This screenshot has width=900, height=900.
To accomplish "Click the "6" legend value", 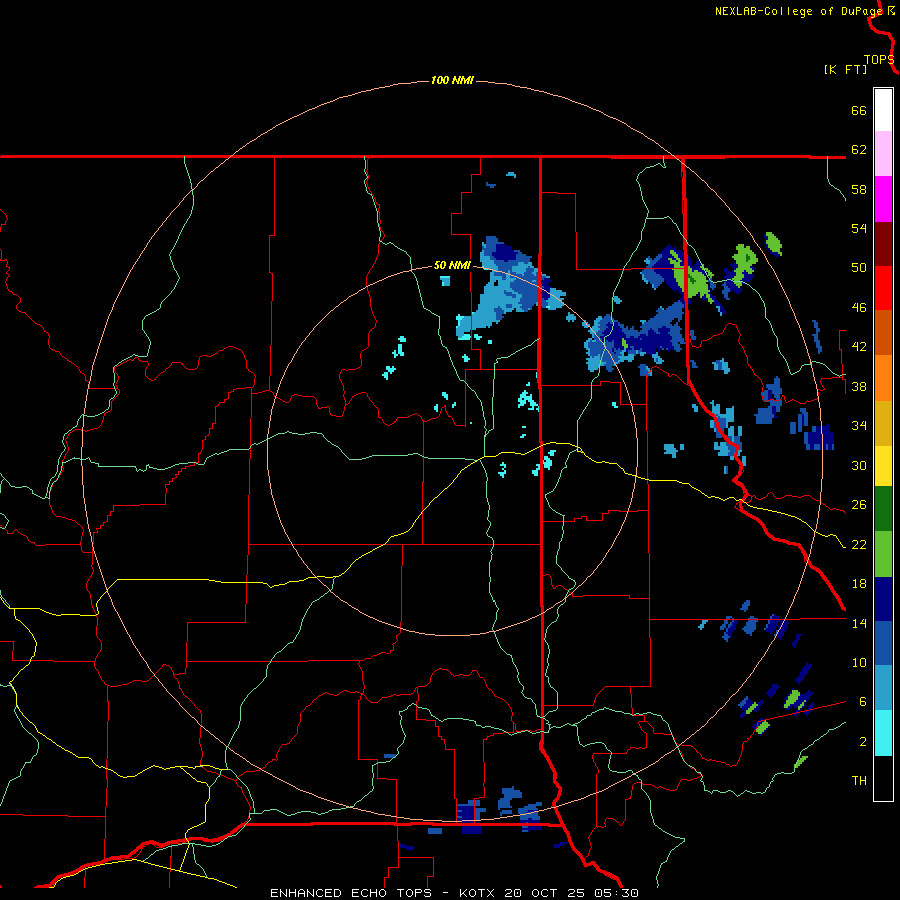I will (863, 702).
